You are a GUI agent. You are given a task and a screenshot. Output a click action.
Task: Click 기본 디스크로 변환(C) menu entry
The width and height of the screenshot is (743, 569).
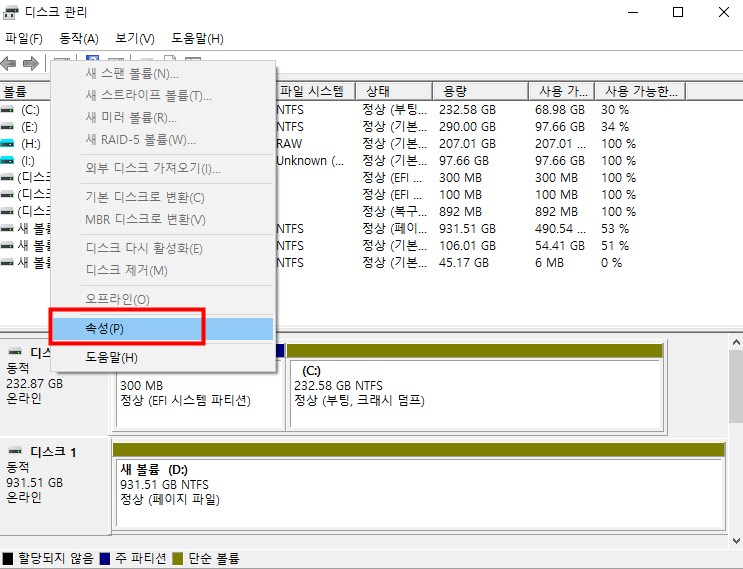(x=163, y=197)
